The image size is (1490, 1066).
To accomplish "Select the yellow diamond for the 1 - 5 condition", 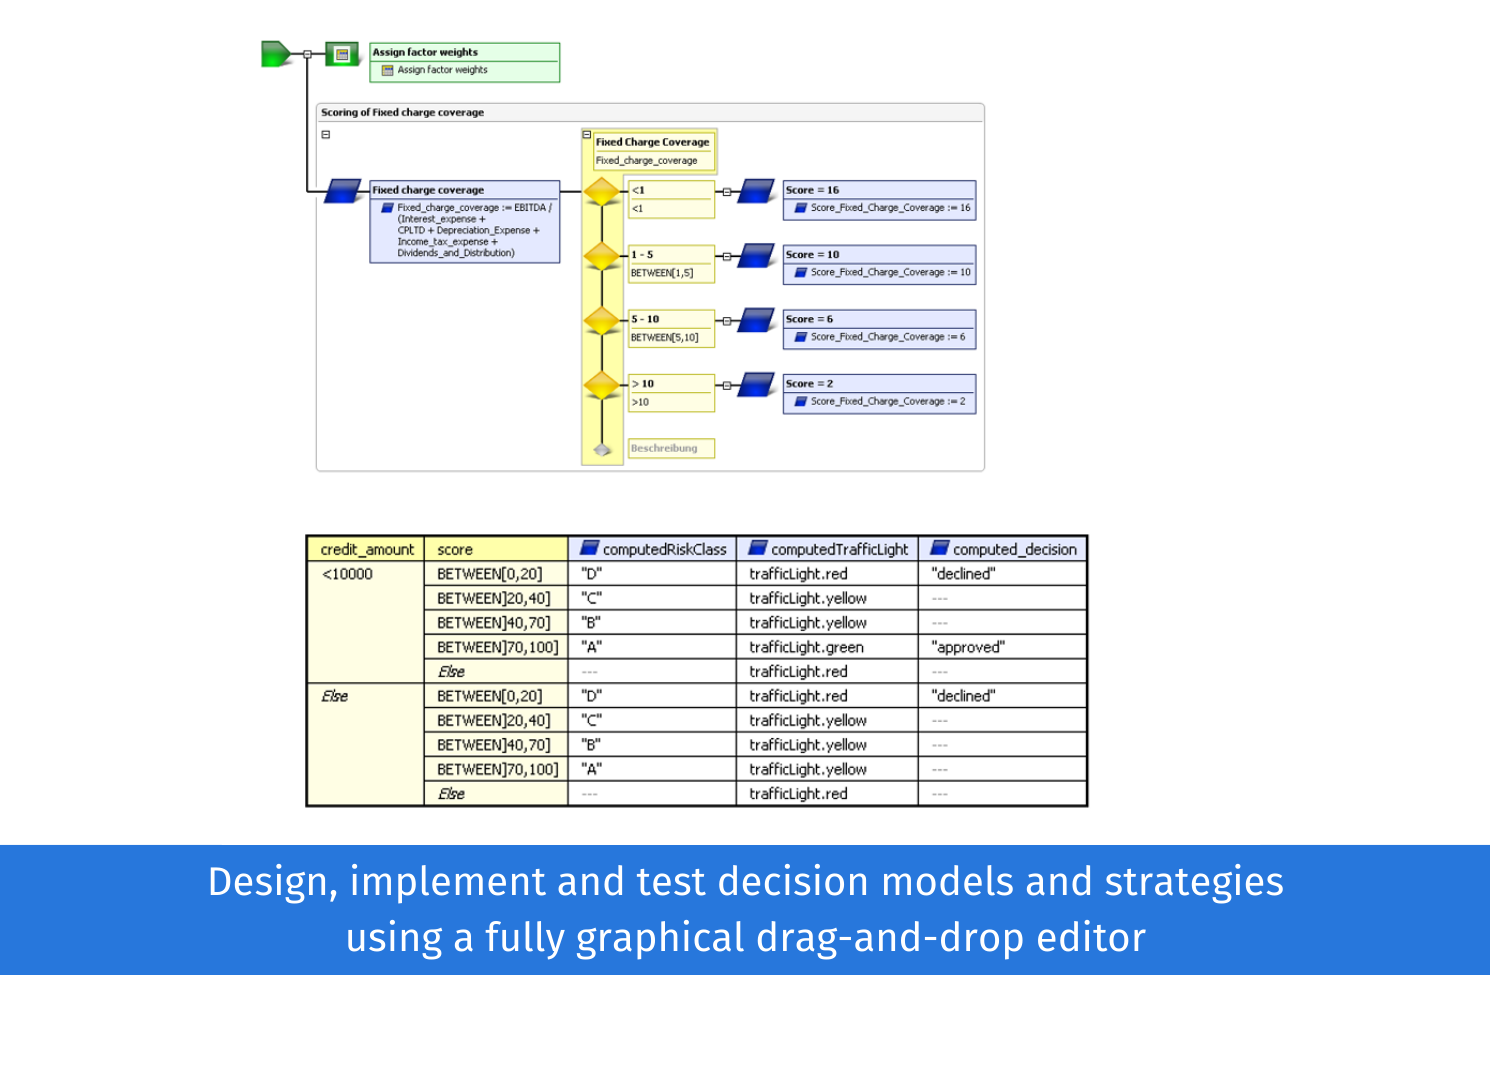I will (x=602, y=258).
